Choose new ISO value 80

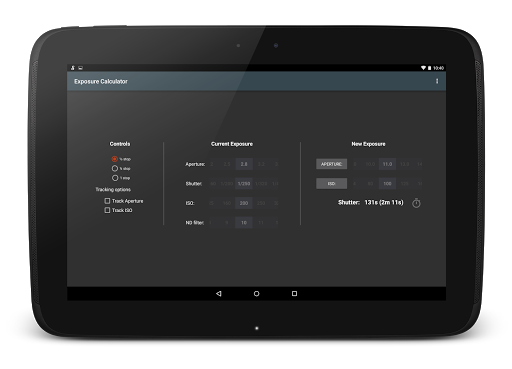point(370,184)
